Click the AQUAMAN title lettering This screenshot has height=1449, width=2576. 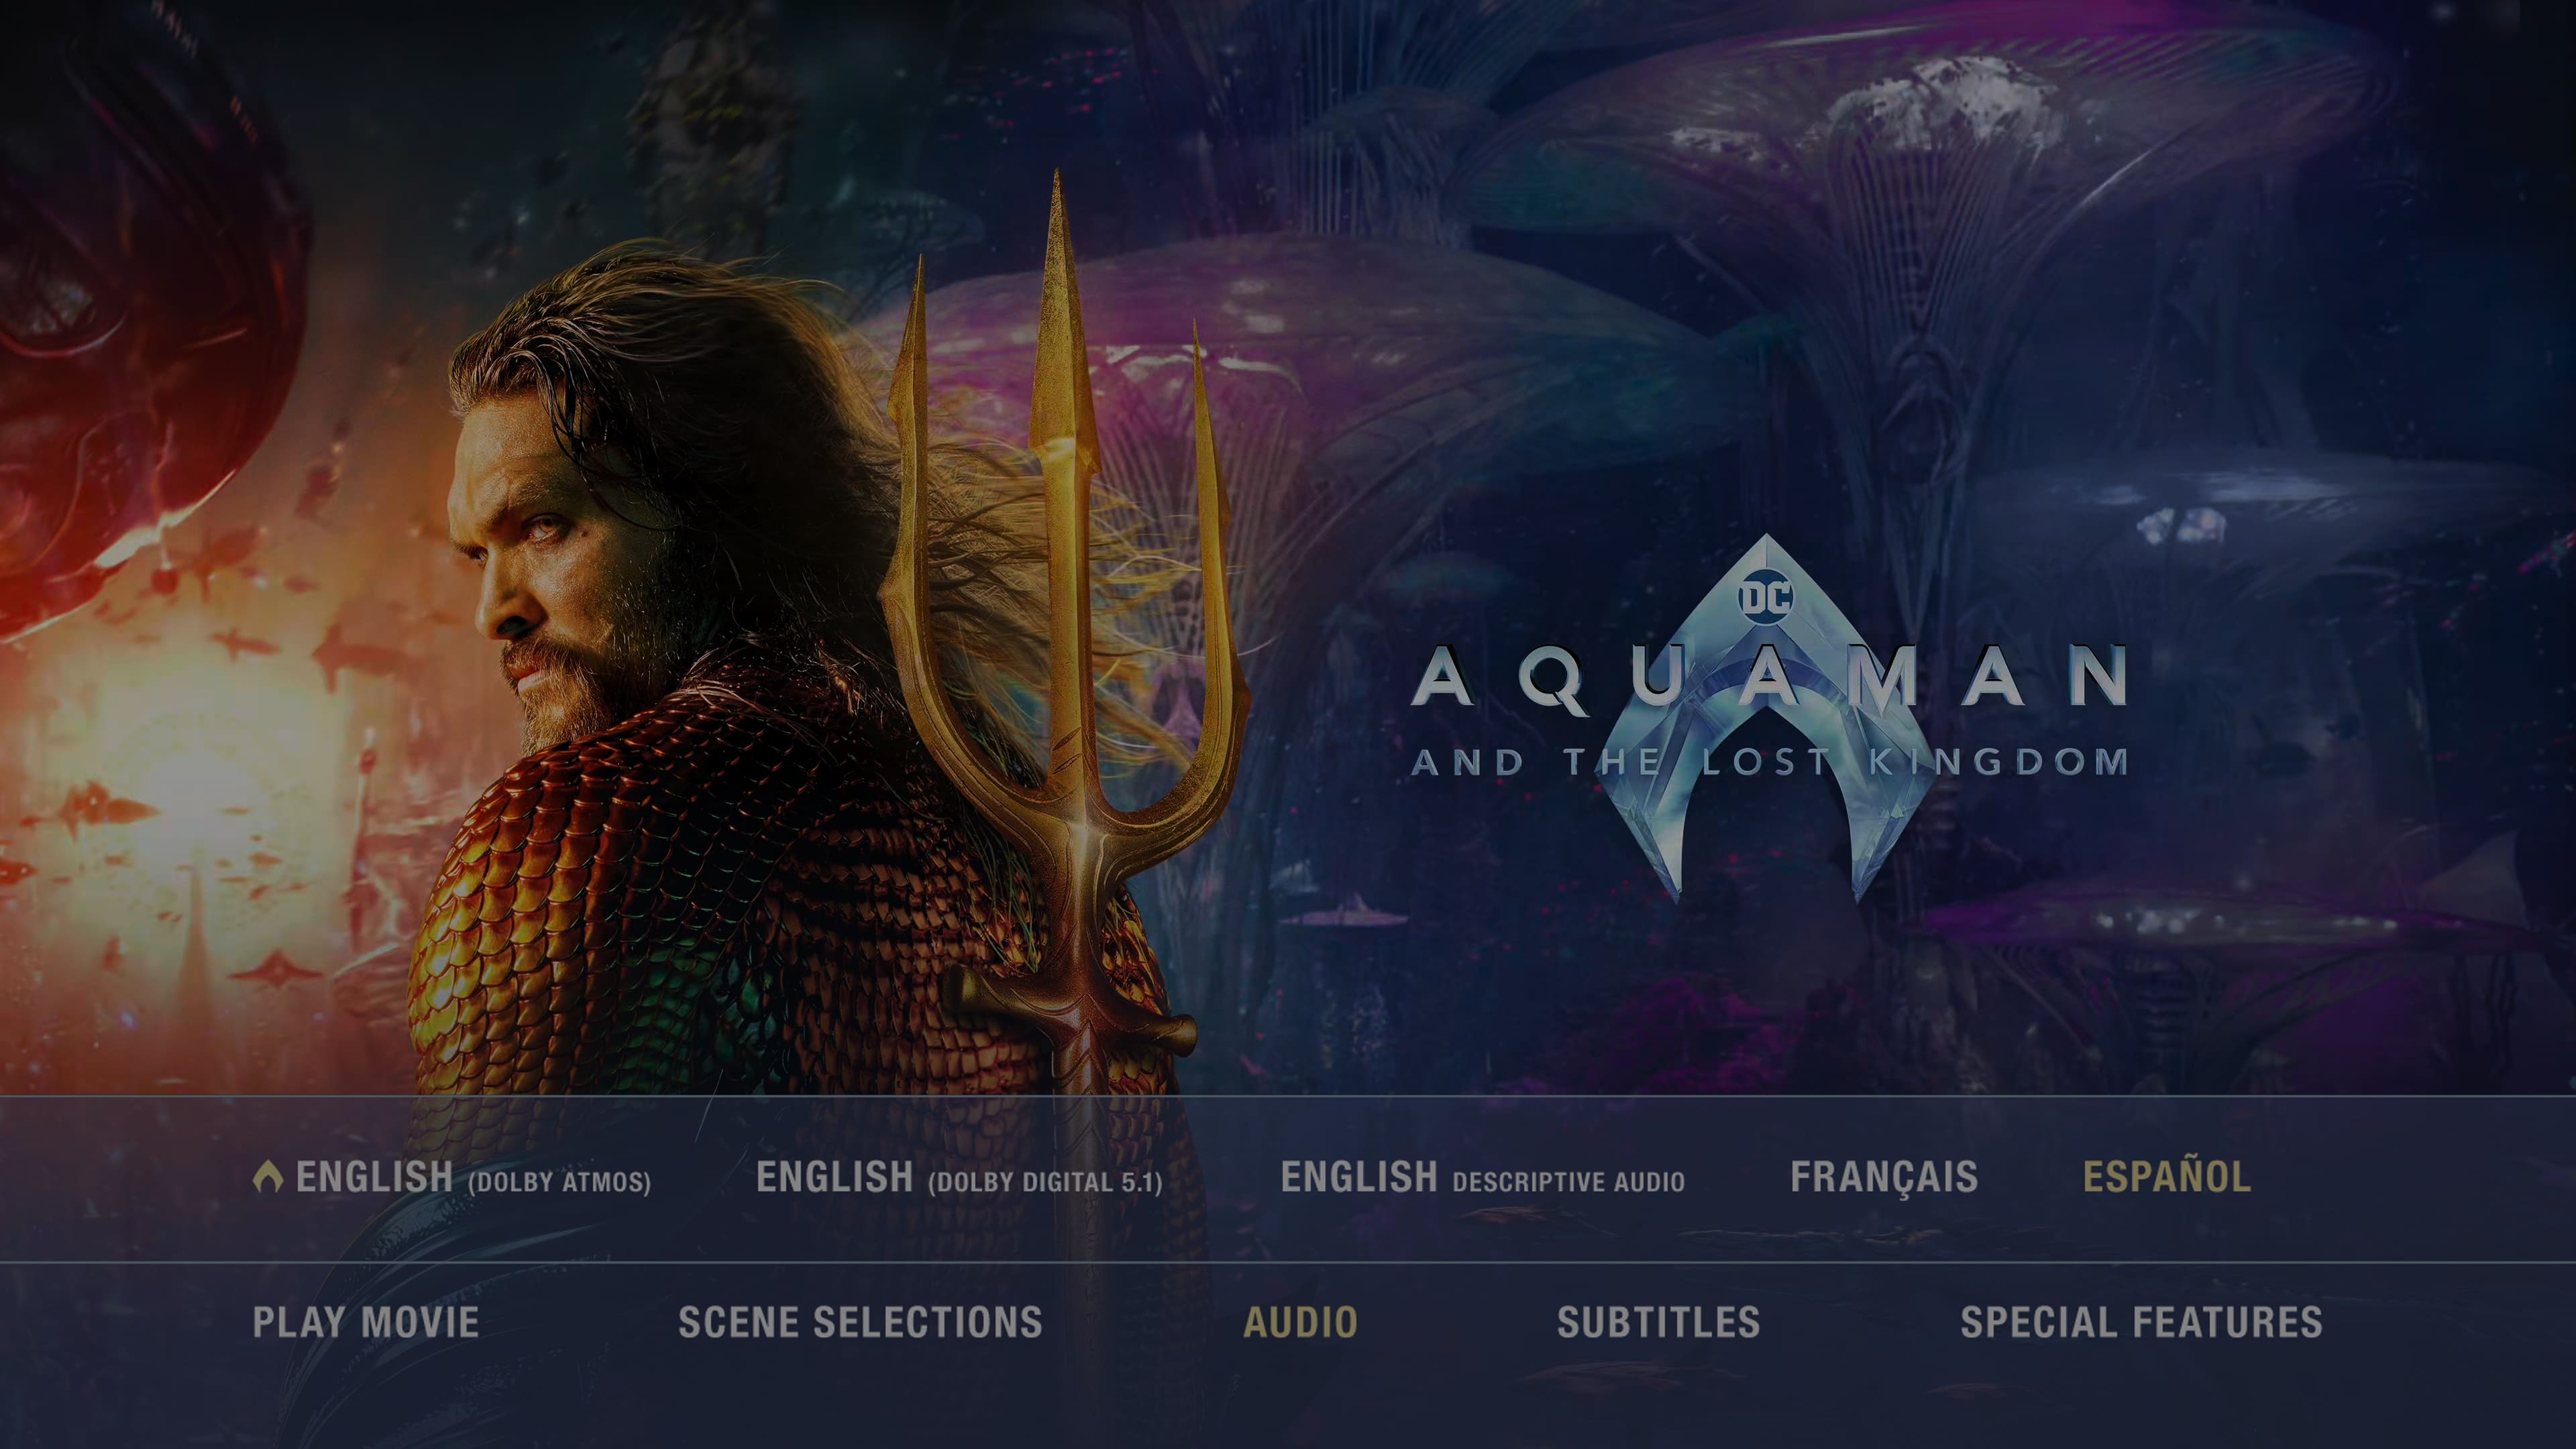pos(1769,677)
